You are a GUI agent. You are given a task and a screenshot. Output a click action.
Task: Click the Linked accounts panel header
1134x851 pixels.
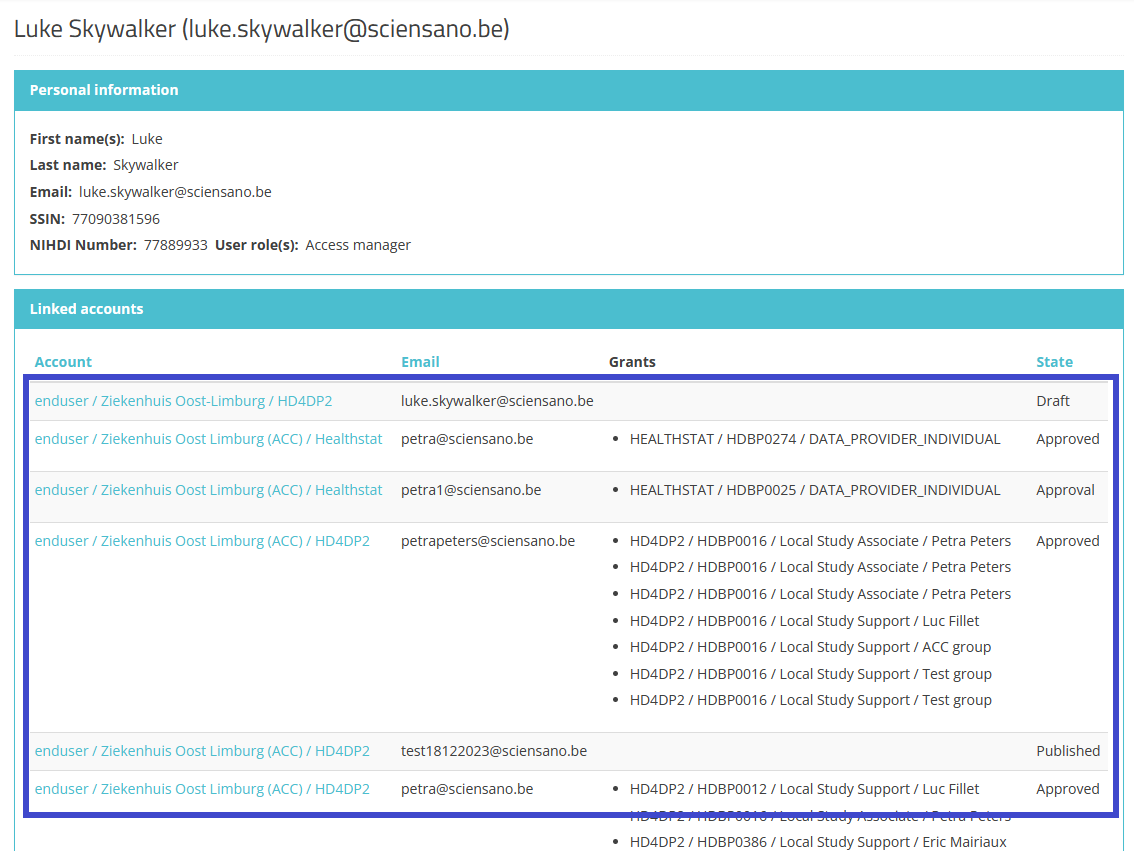coord(86,309)
